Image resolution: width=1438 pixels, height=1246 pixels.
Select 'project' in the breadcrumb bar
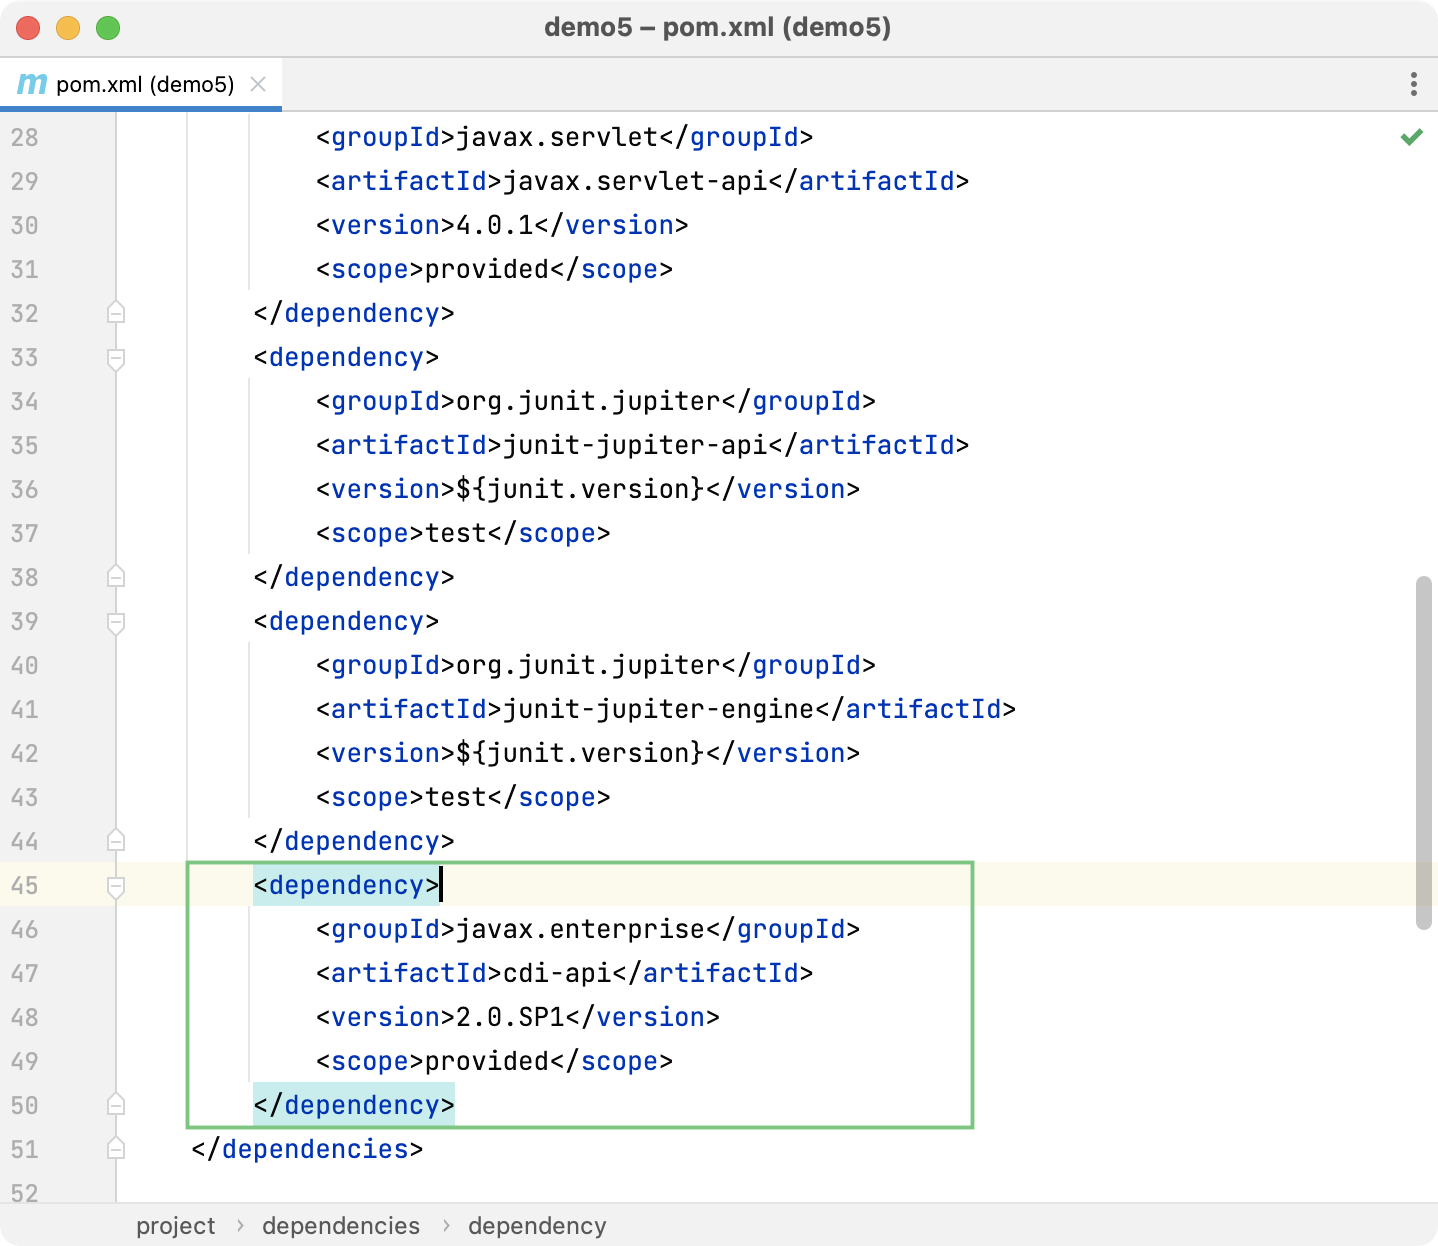(x=176, y=1226)
